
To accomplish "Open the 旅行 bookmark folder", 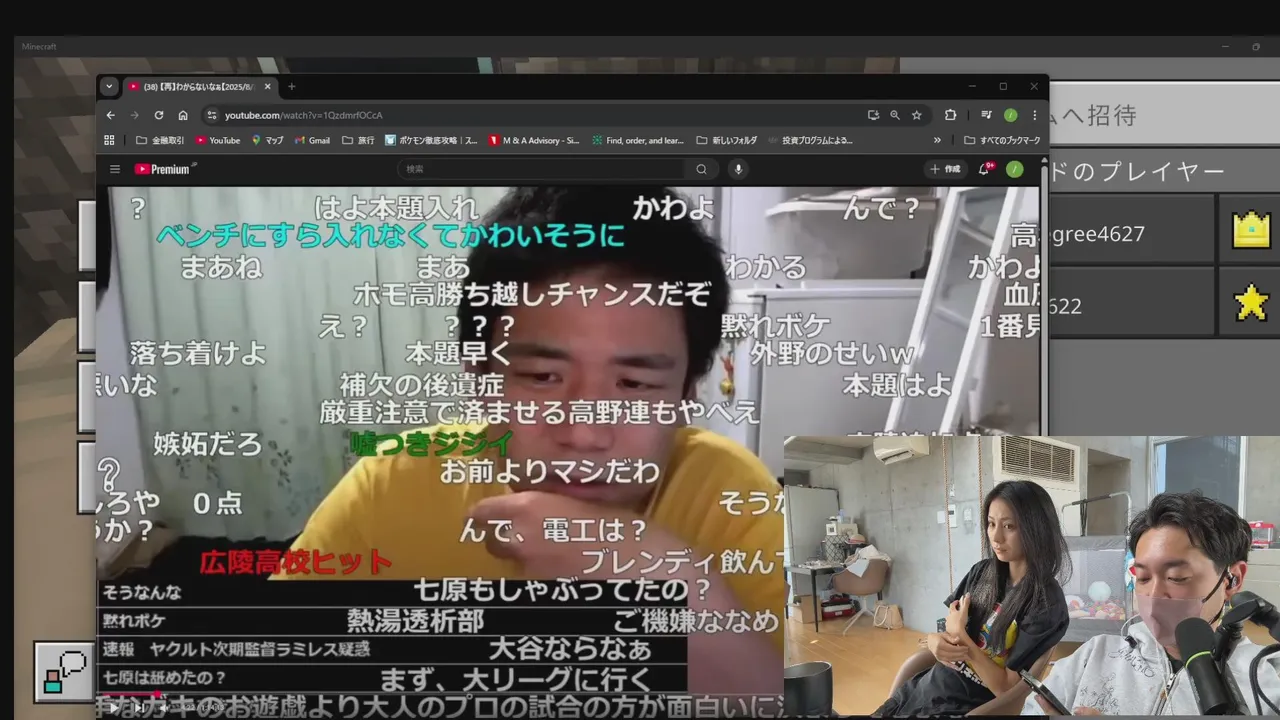I will point(358,140).
